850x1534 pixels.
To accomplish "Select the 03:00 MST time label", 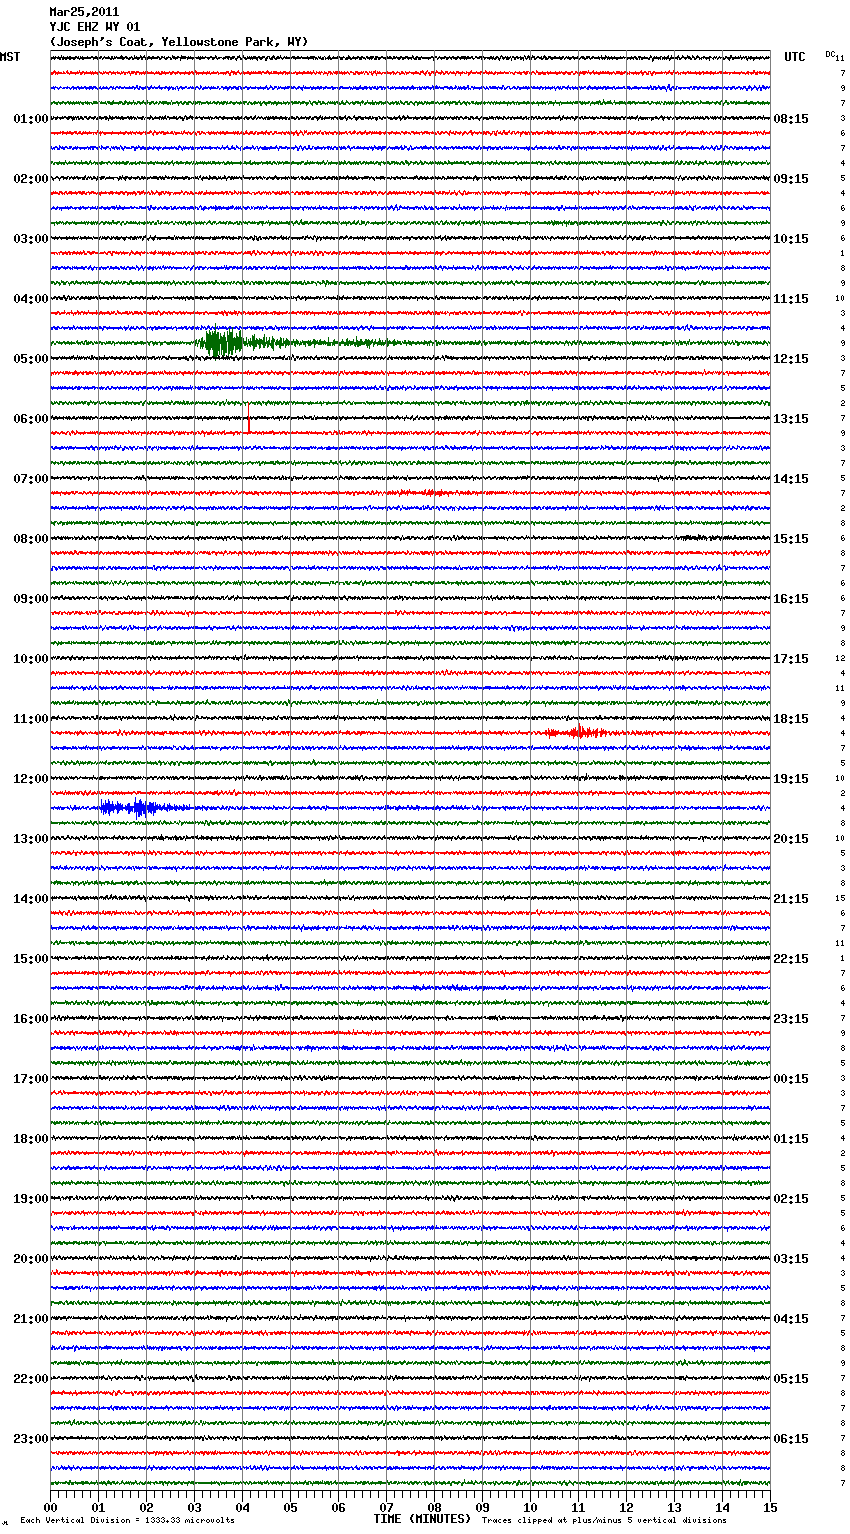I will [x=31, y=239].
